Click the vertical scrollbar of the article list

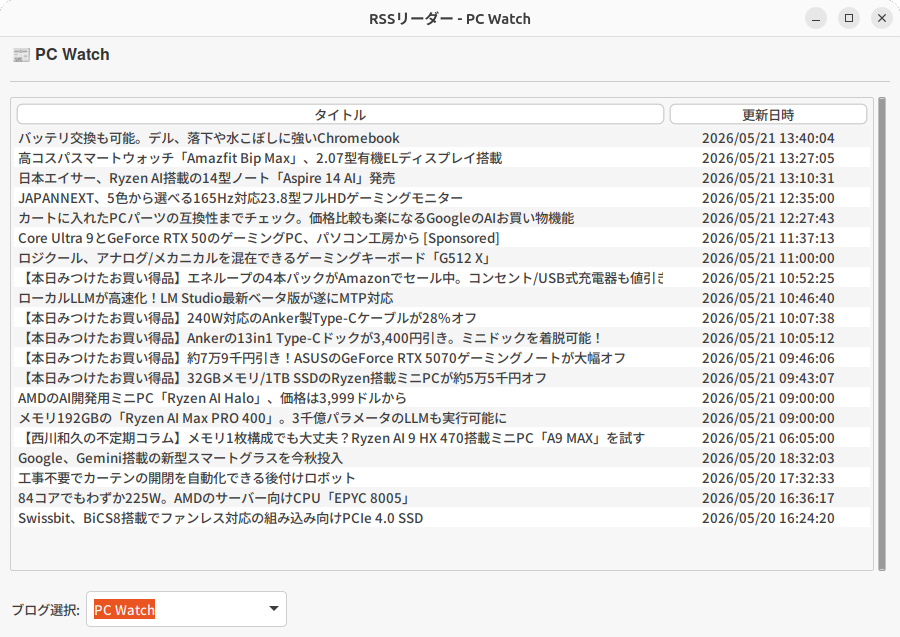click(882, 333)
